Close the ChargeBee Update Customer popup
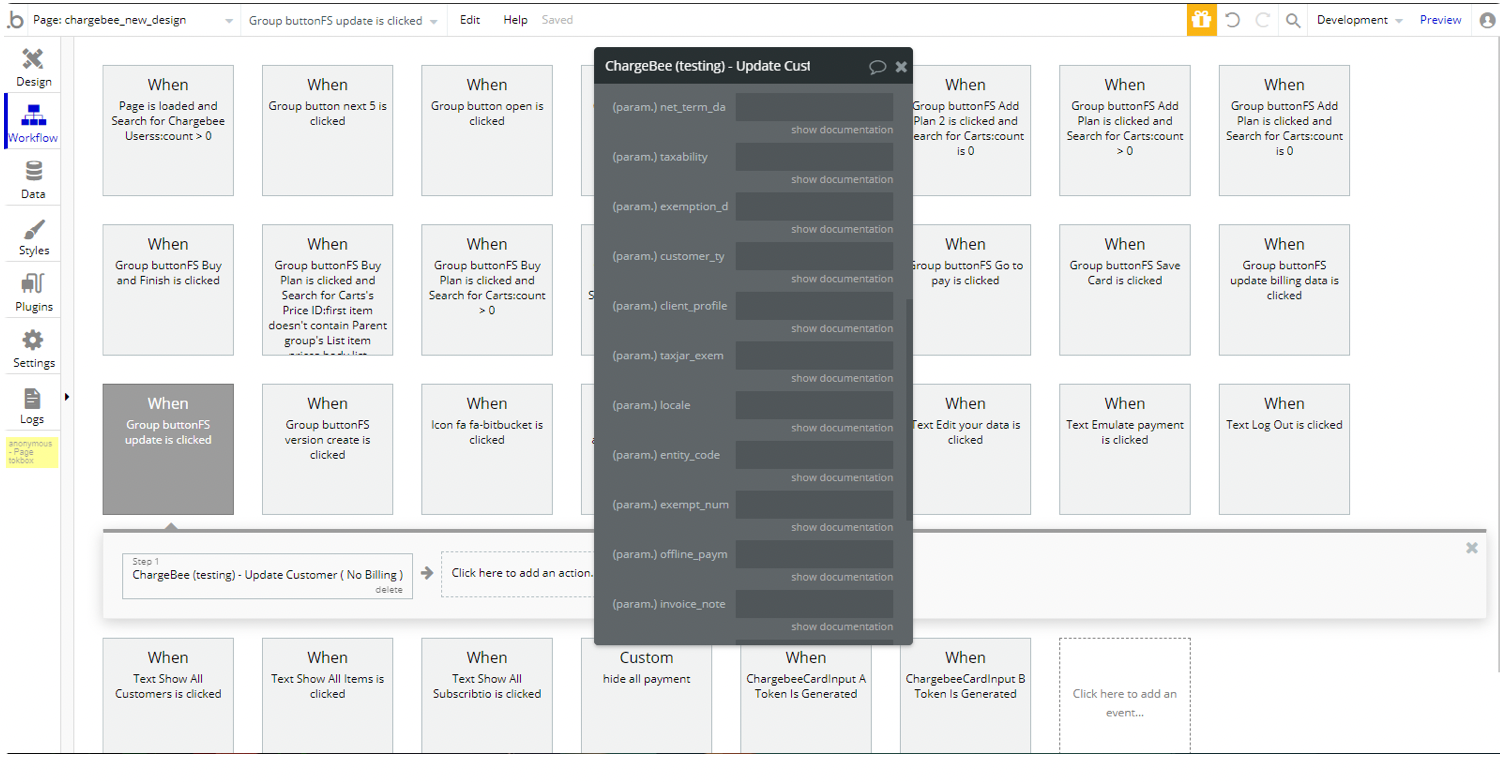This screenshot has width=1500, height=782. tap(901, 67)
